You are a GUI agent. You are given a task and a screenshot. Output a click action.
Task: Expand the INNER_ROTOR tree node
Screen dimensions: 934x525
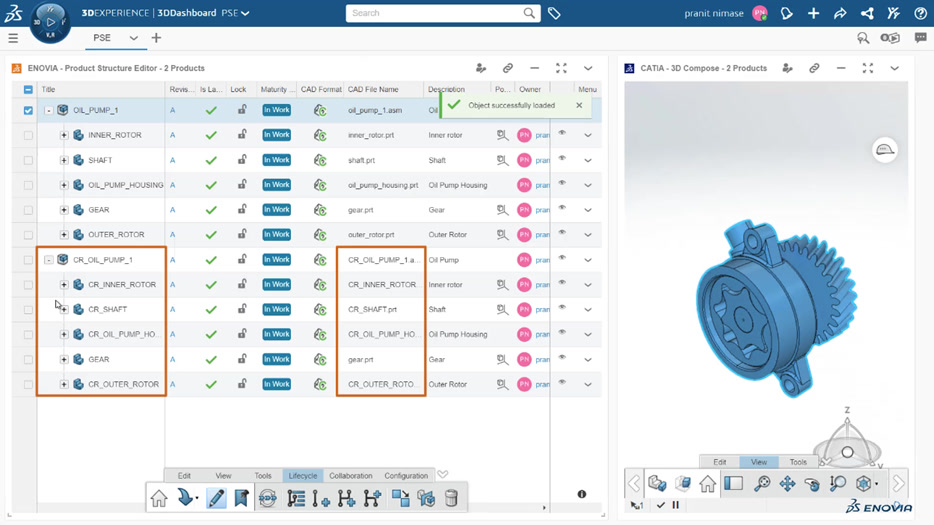[64, 135]
